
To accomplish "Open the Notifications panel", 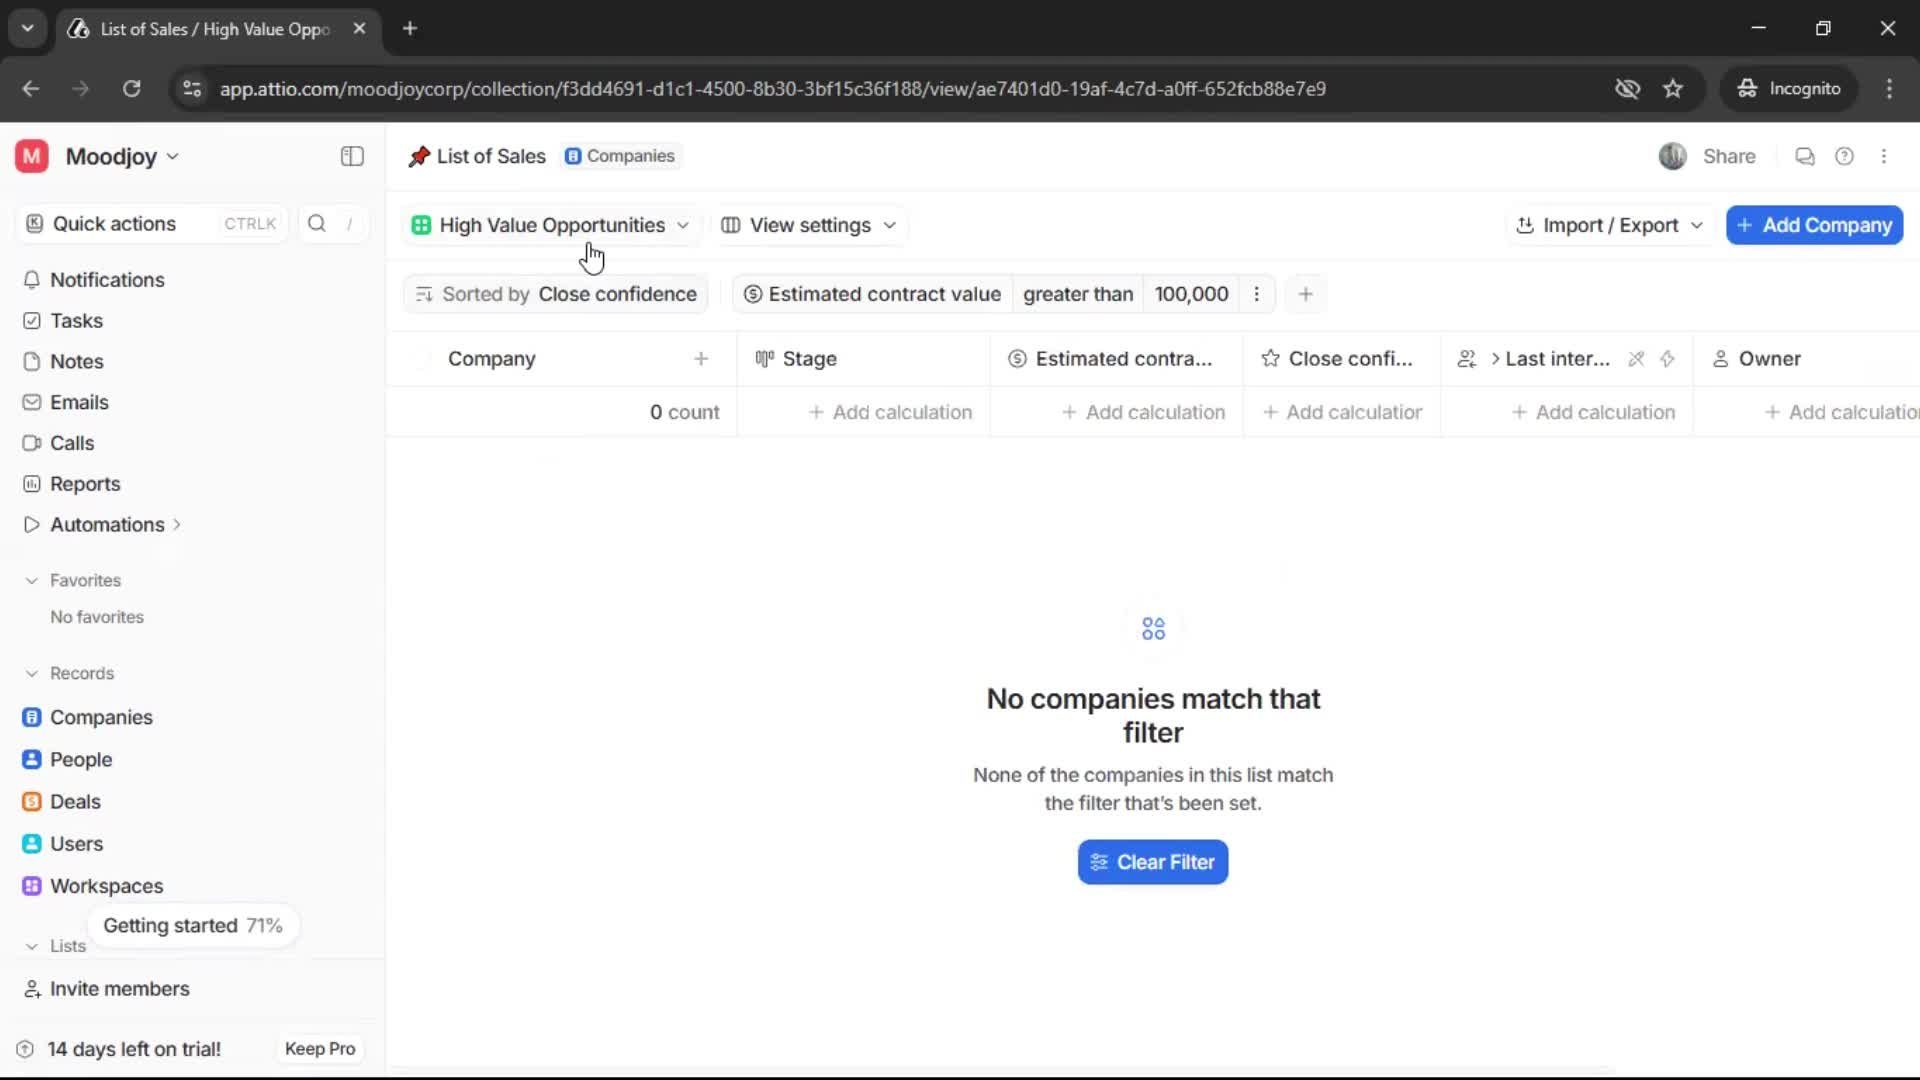I will point(106,280).
